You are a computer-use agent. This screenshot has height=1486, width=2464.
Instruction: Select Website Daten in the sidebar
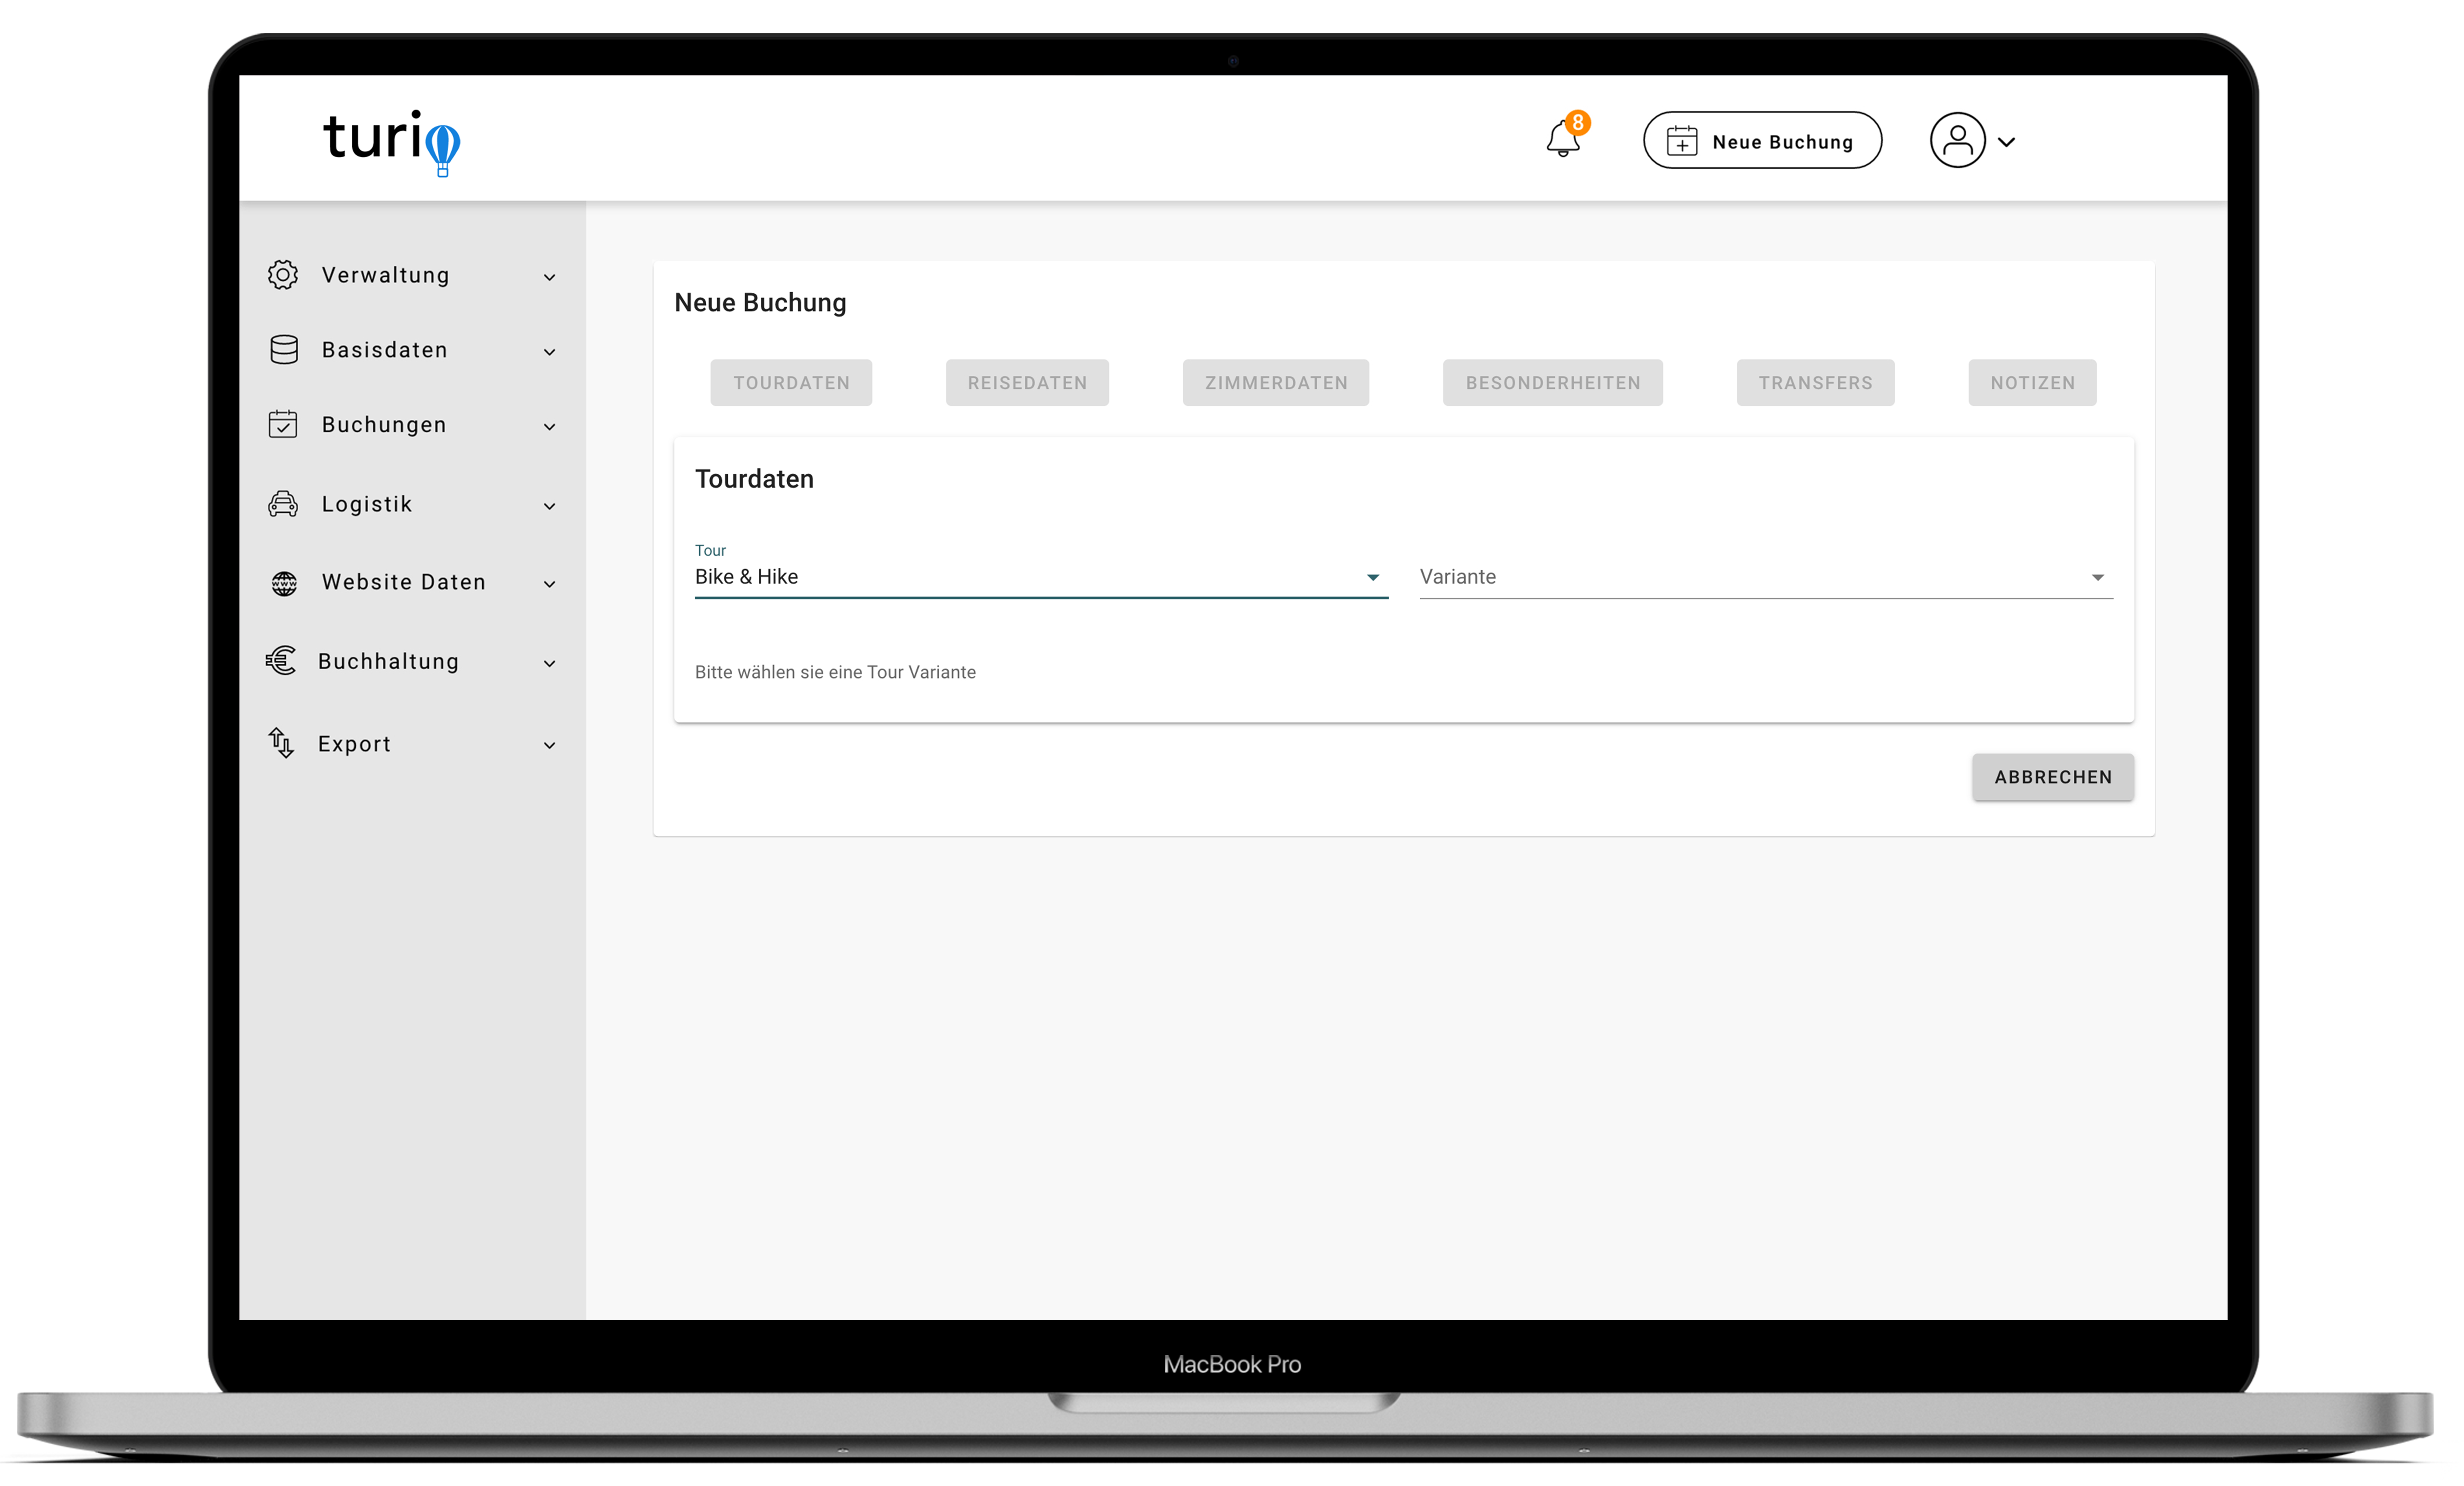pos(404,582)
